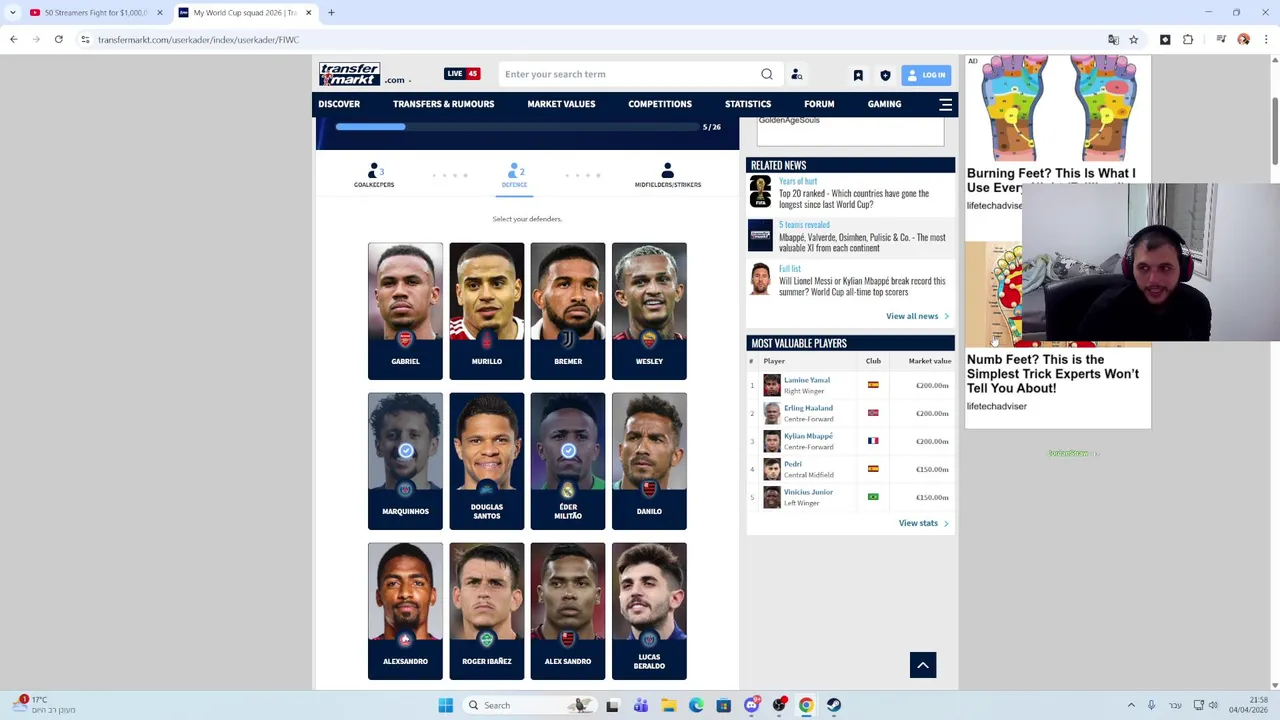Click the Enter your search term field

(x=630, y=74)
